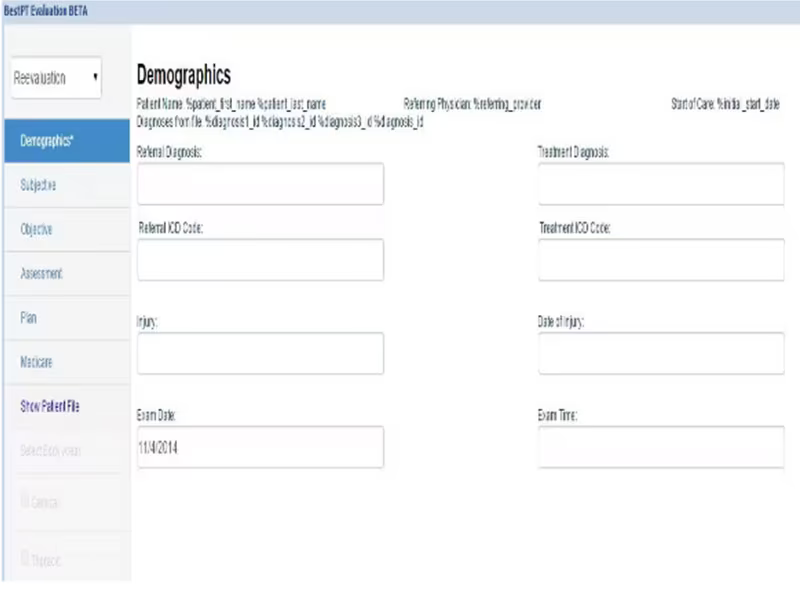Click the BestPT Evaluation BETA title
Screen dimensions: 800x600
[46, 11]
